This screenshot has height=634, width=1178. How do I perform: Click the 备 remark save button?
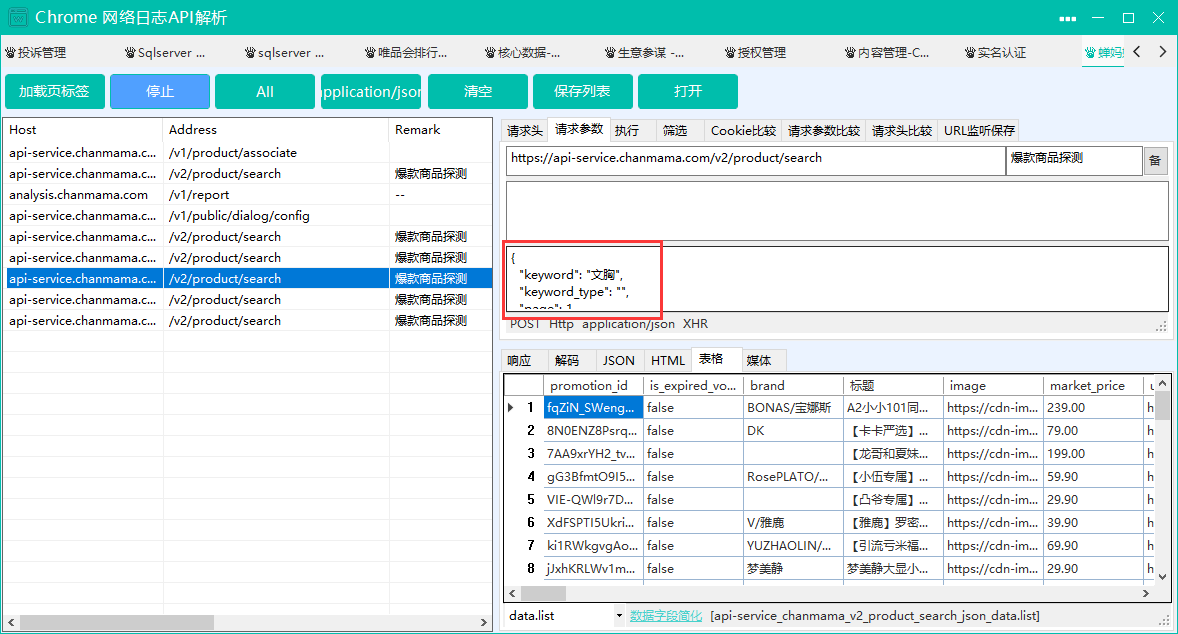(1155, 161)
